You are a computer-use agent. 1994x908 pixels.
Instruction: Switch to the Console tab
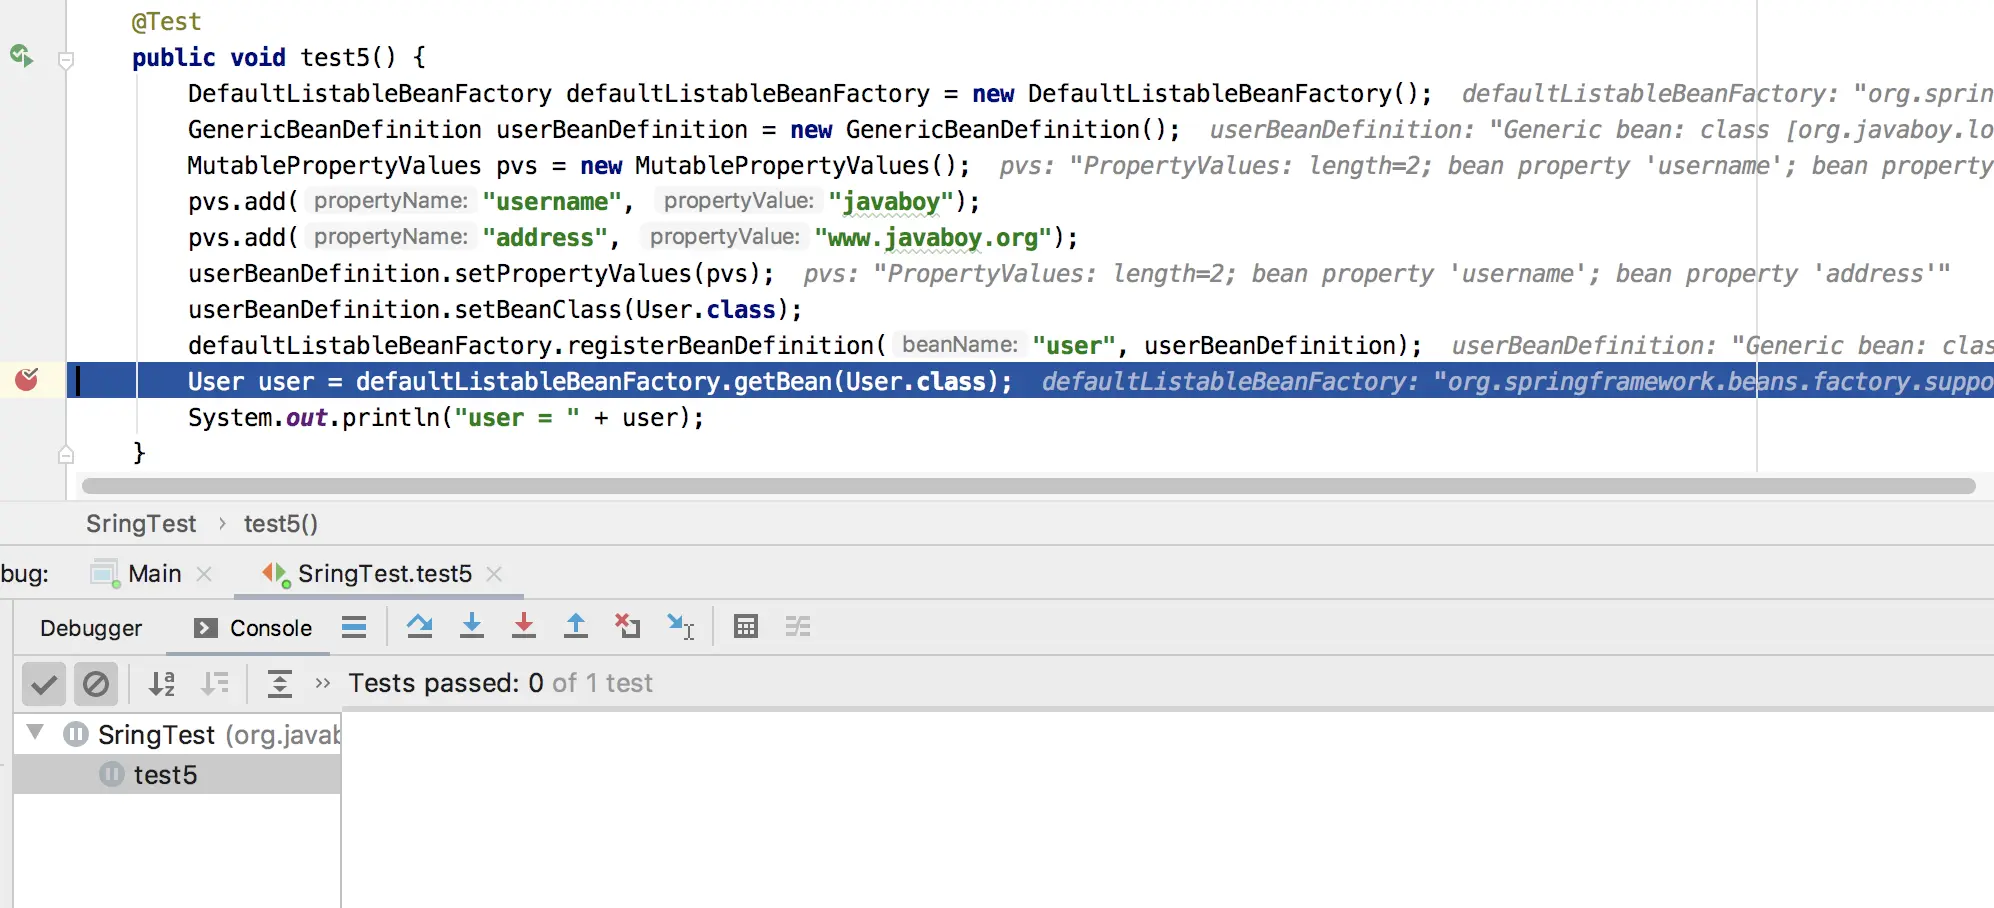point(253,628)
